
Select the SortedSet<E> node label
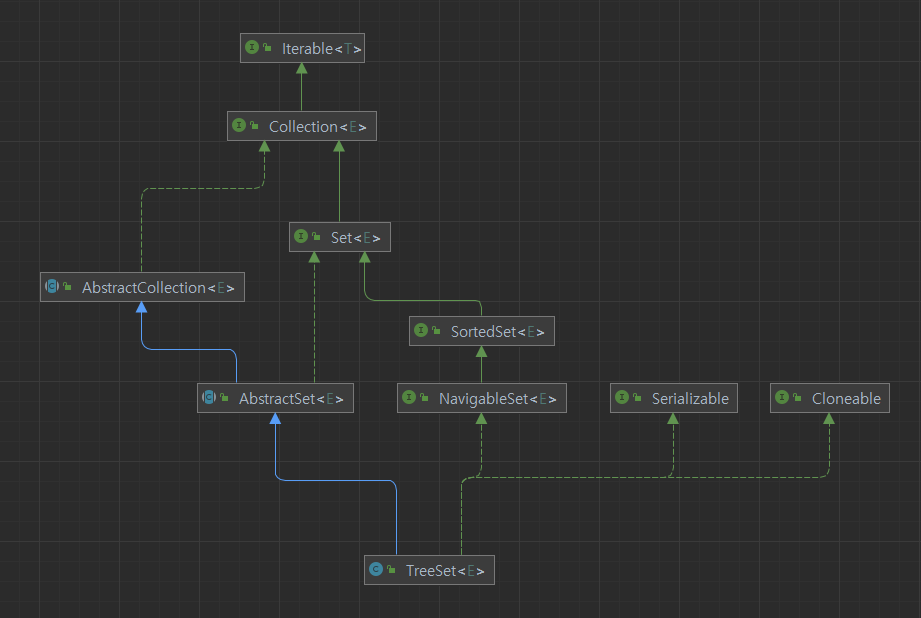tap(498, 332)
